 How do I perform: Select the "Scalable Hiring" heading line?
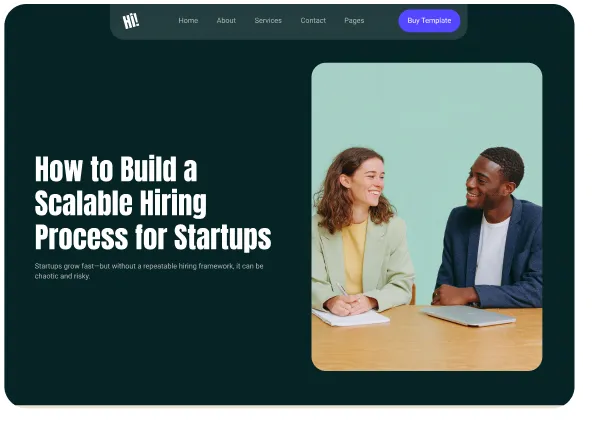(121, 203)
